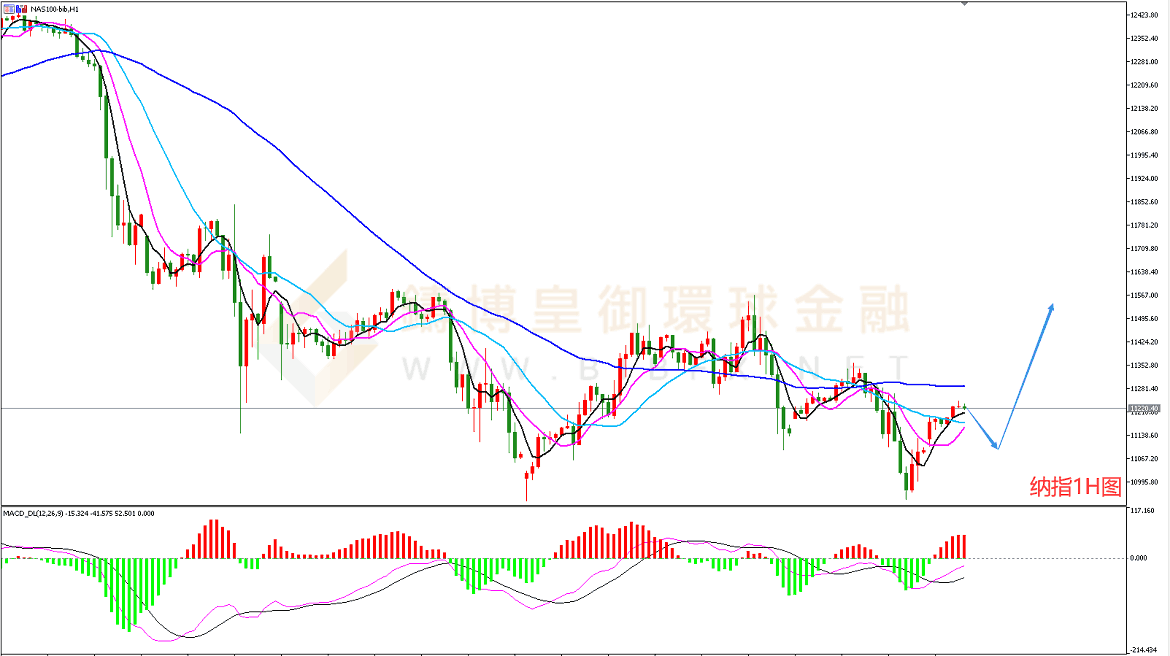Click the current price tag on the price axis
This screenshot has height=656, width=1170.
point(1142,408)
